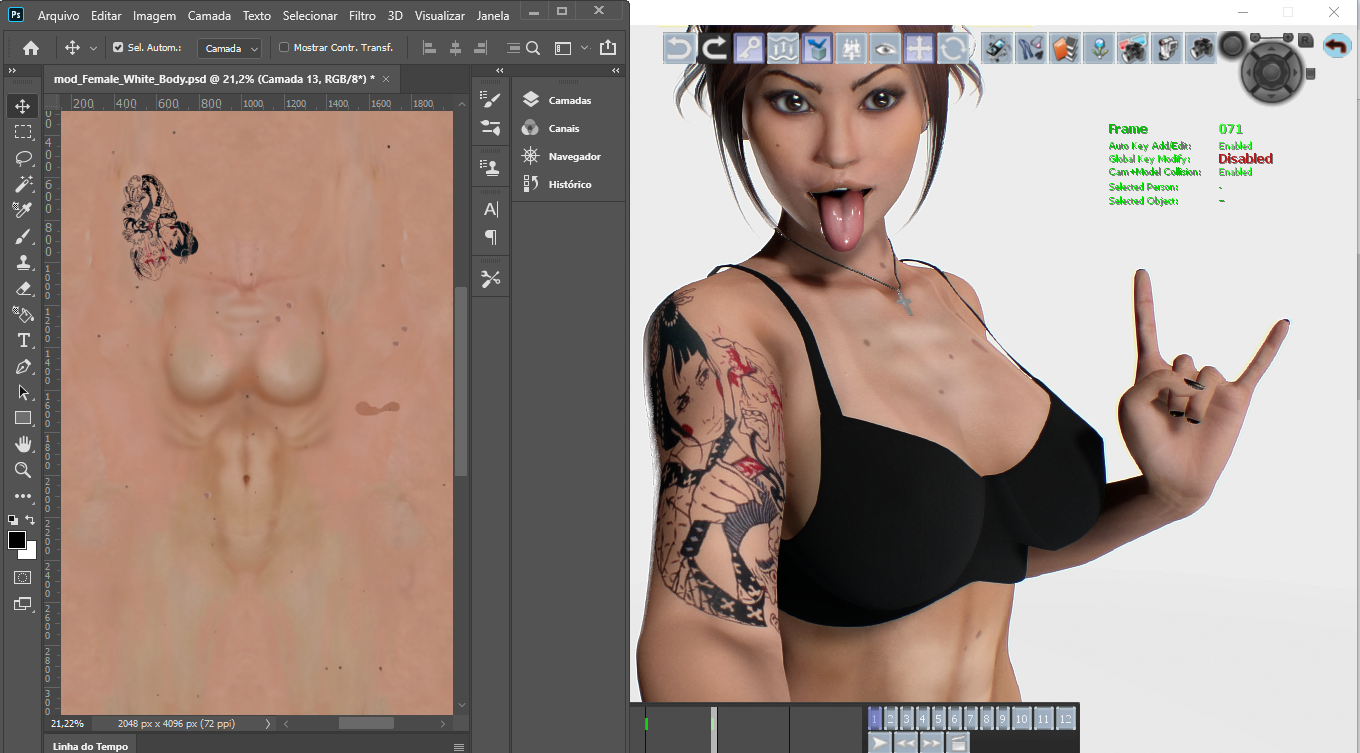Select the Hand tool
This screenshot has height=753, width=1360.
click(x=23, y=444)
